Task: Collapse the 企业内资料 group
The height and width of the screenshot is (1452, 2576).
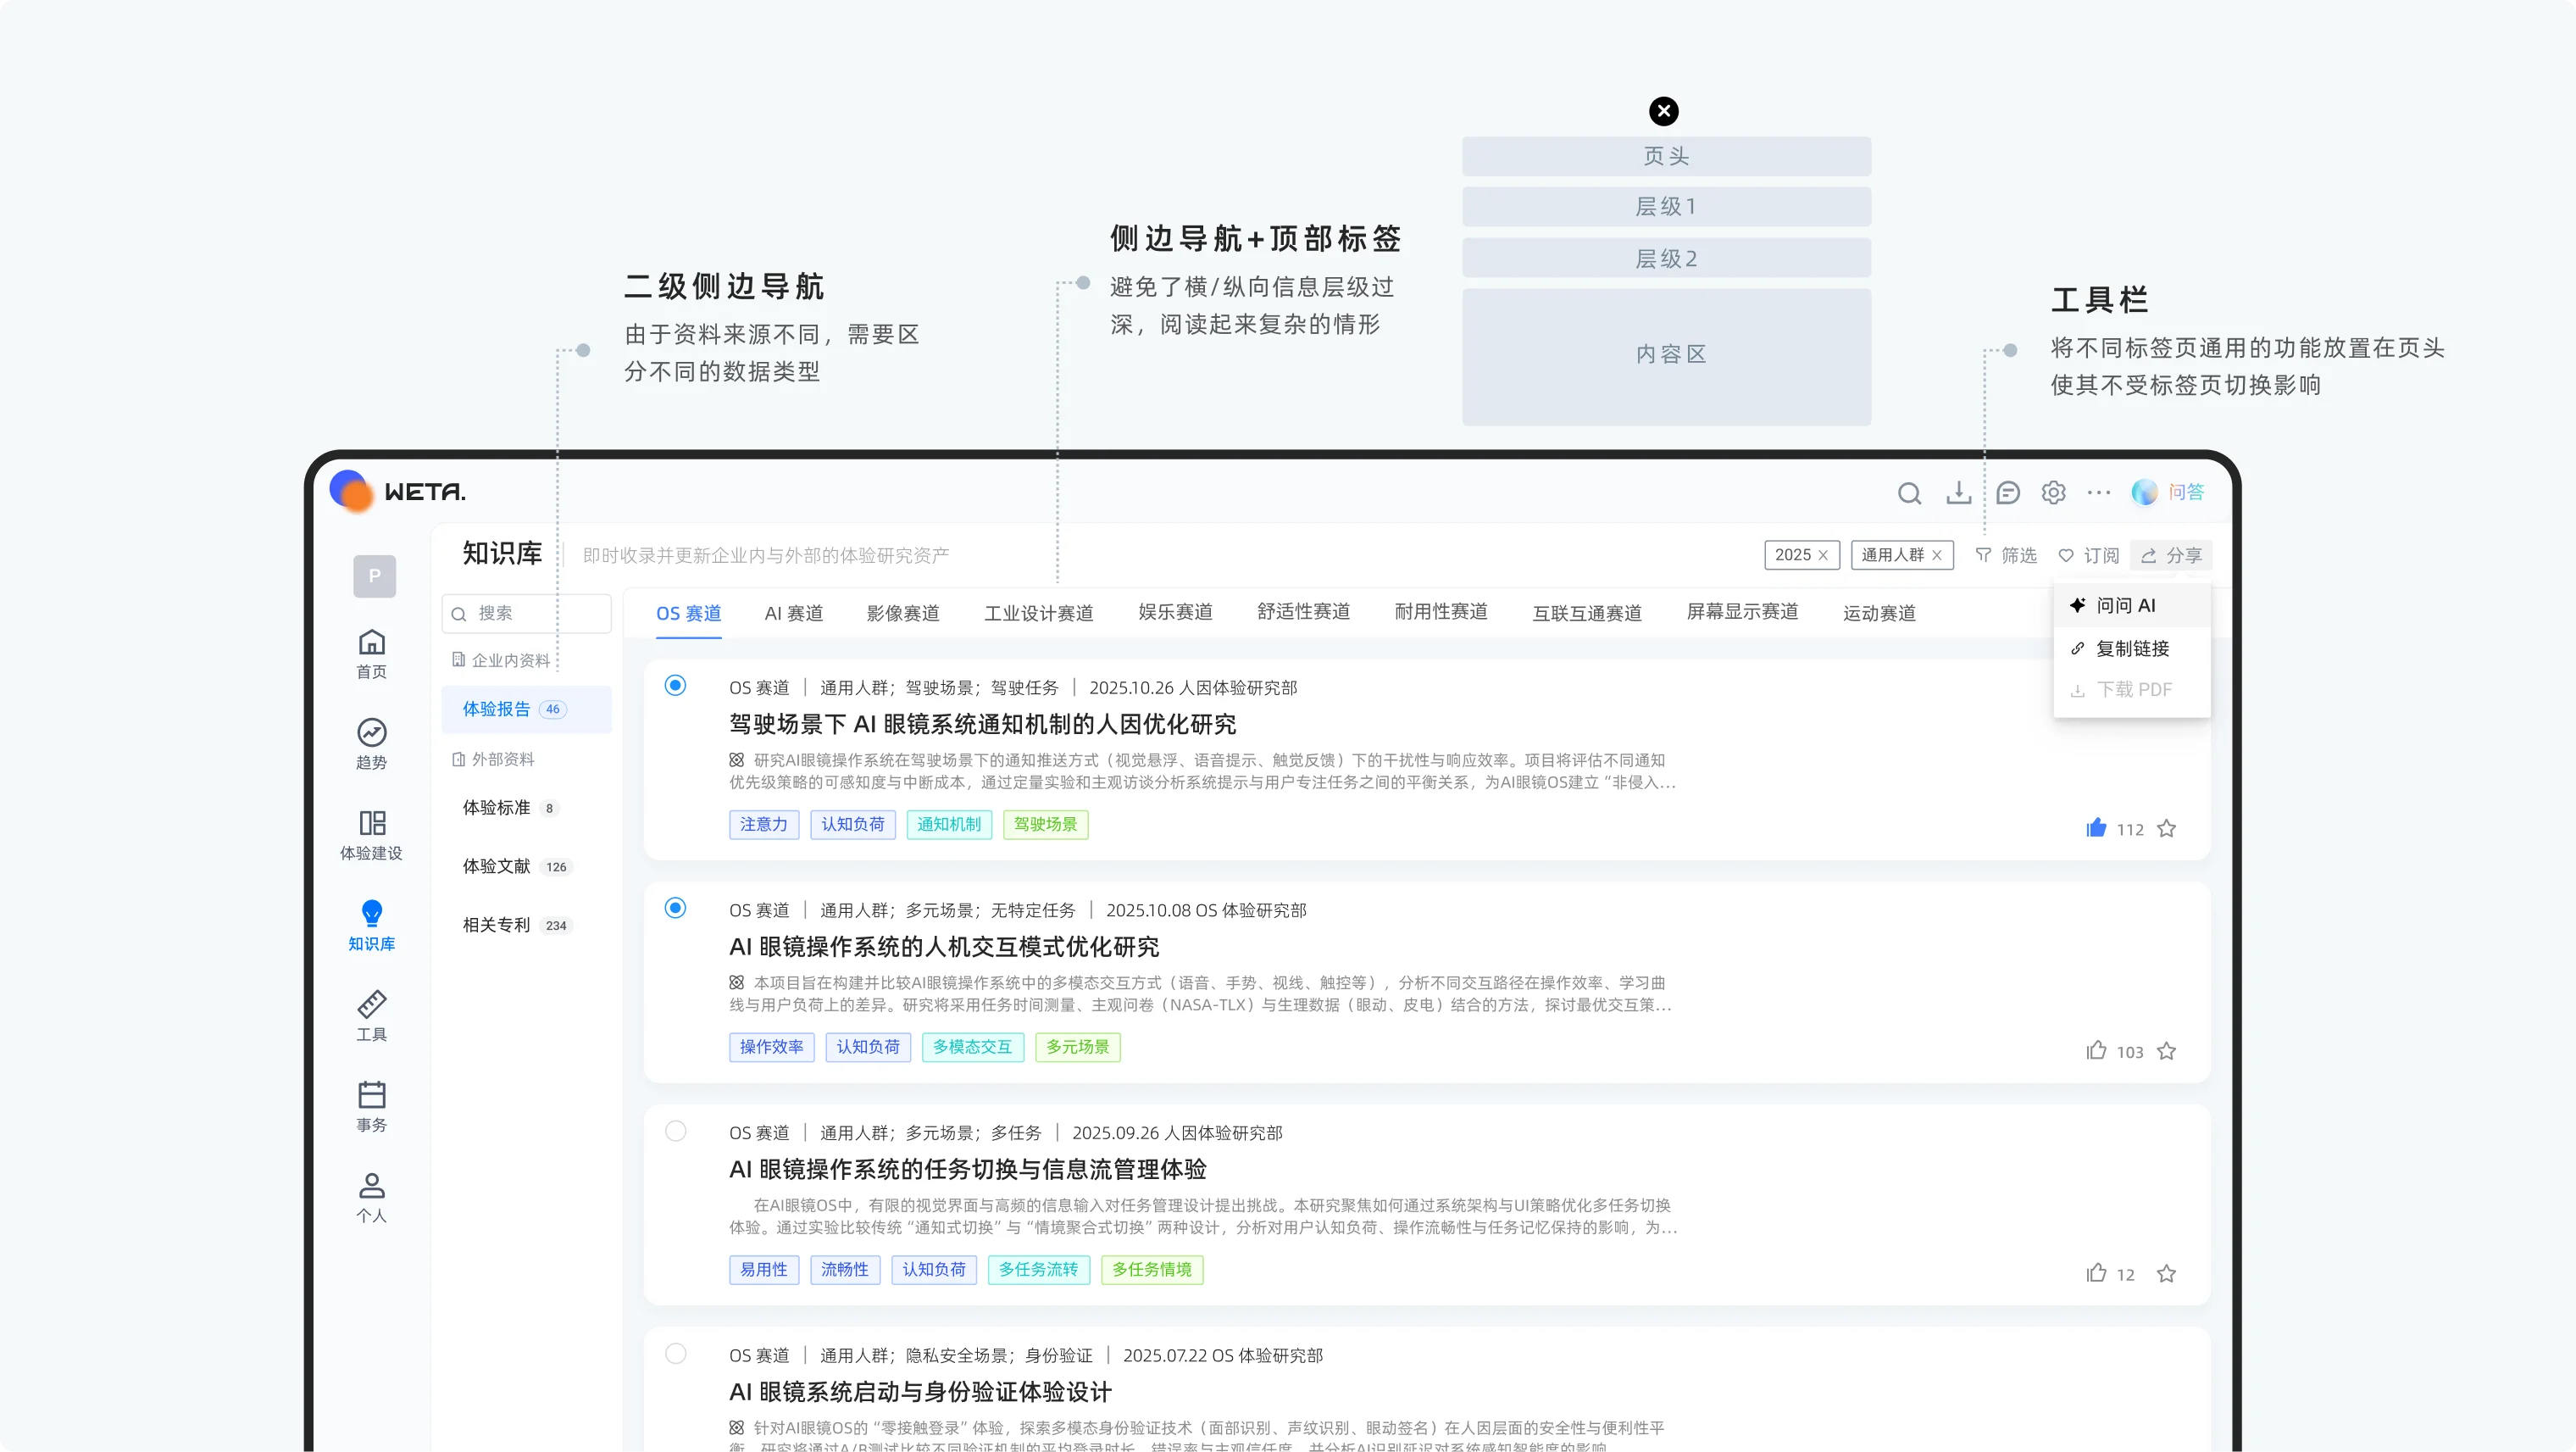Action: pyautogui.click(x=500, y=660)
